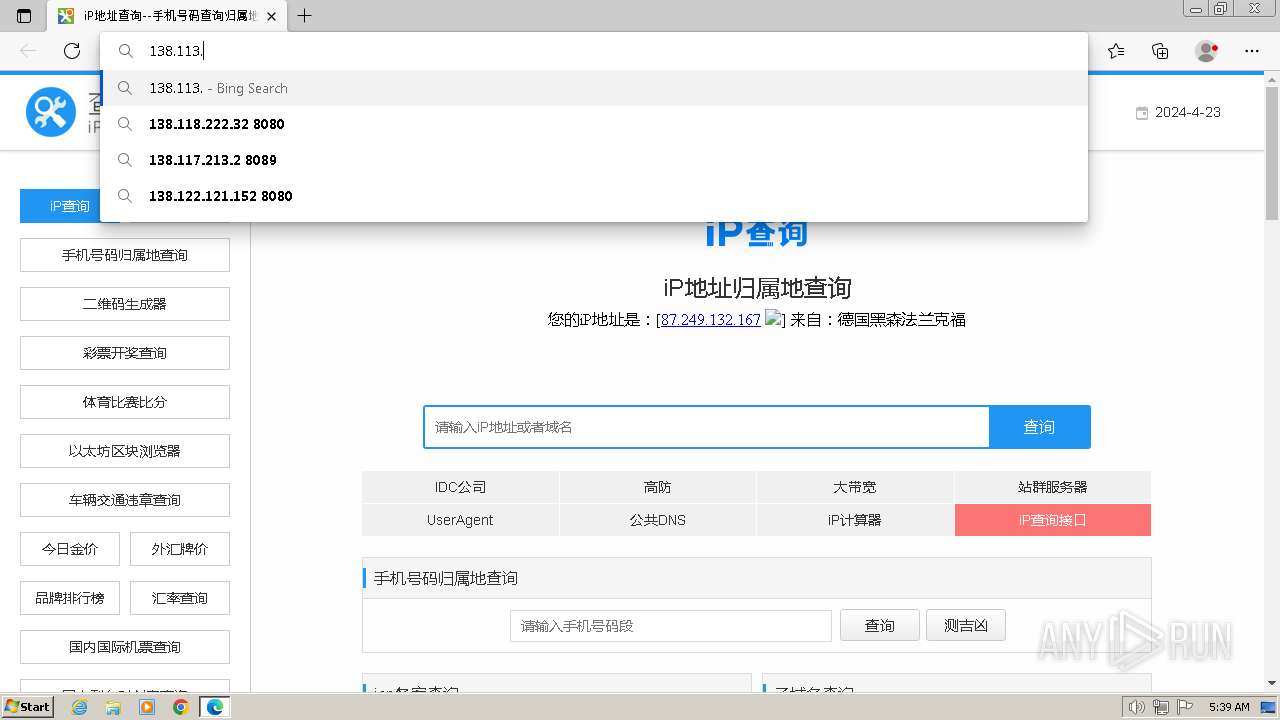Choose suggestion 138.117.213.2 8089
Viewport: 1280px width, 720px height.
click(x=594, y=160)
